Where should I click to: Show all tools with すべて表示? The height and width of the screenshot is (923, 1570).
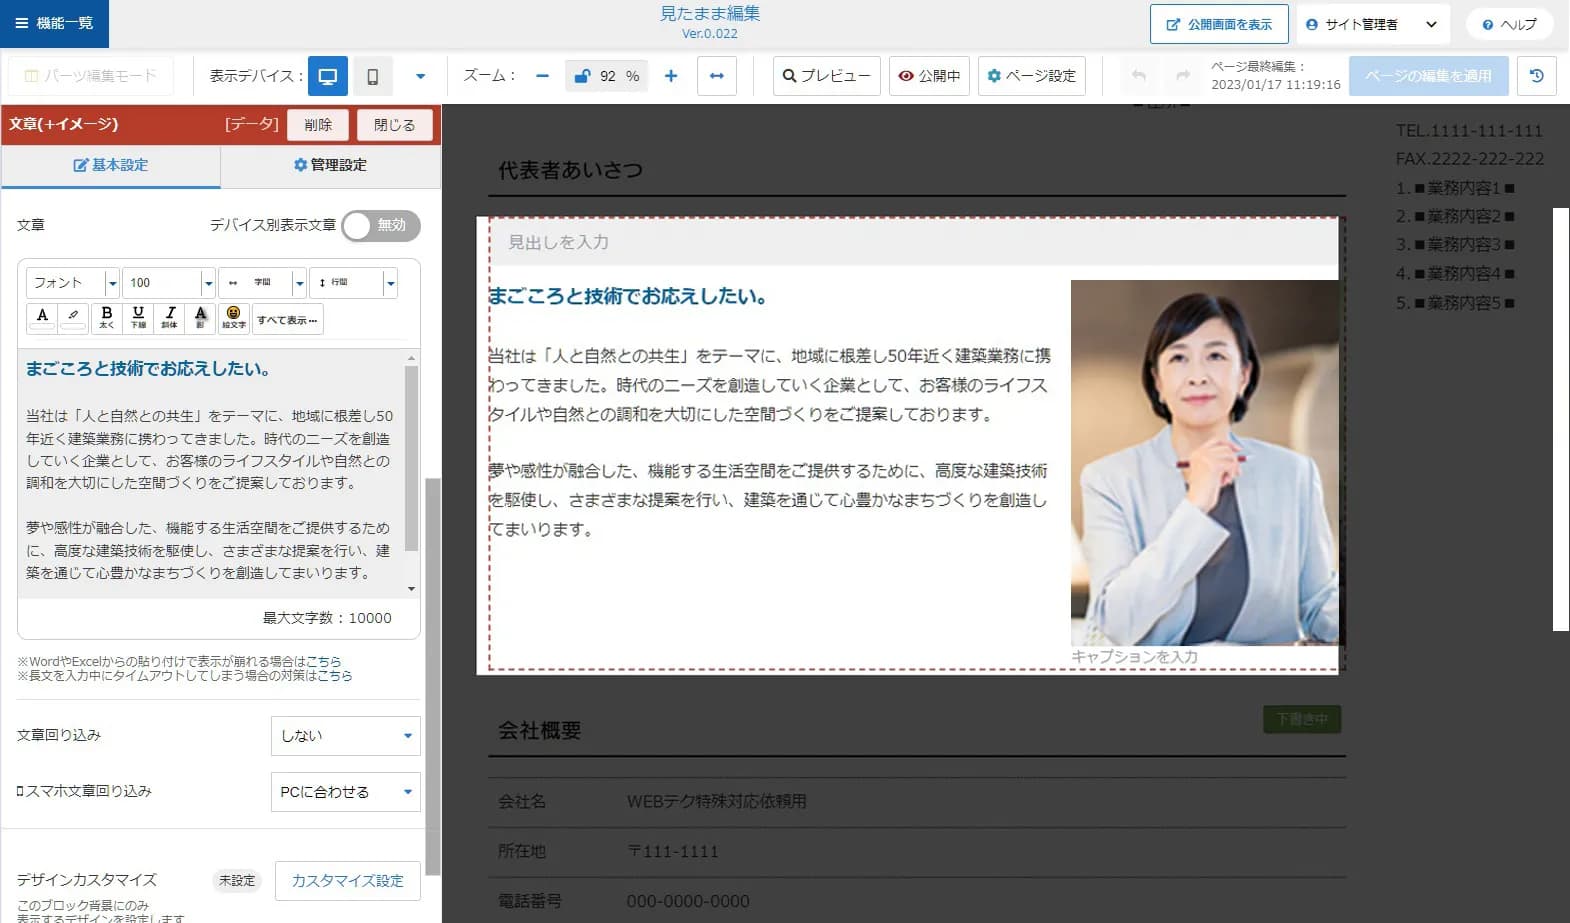point(287,320)
